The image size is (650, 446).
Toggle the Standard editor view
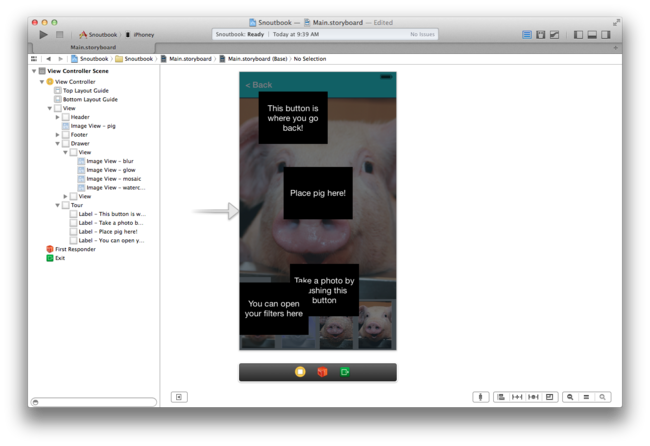527,35
